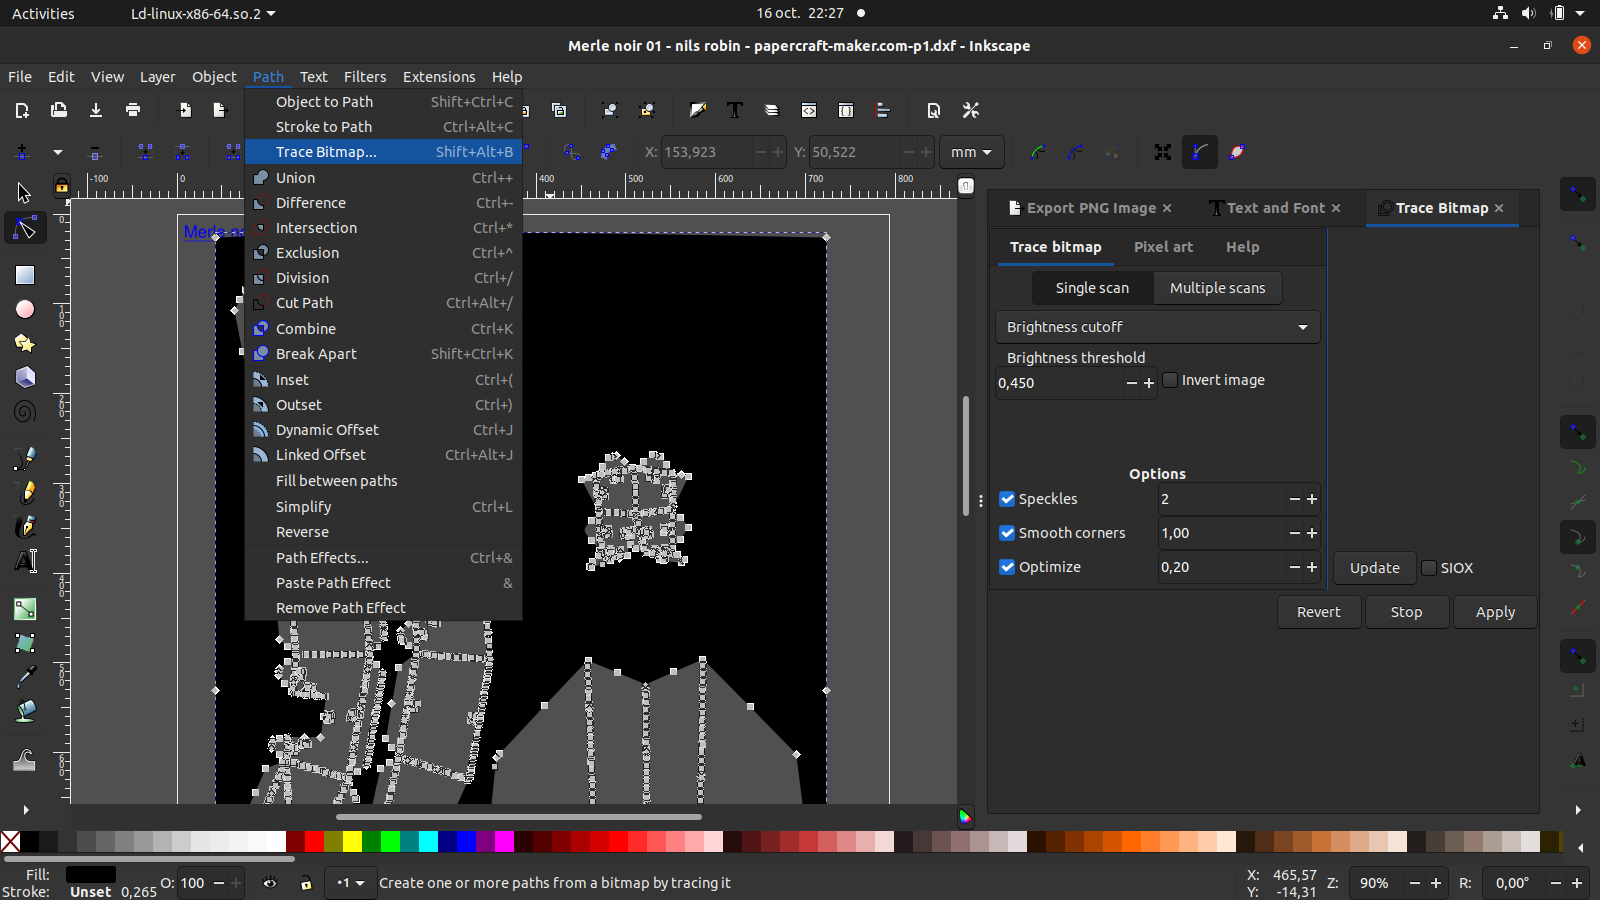Expand Ld-linux app menu in top bar
The height and width of the screenshot is (900, 1600).
coord(203,13)
